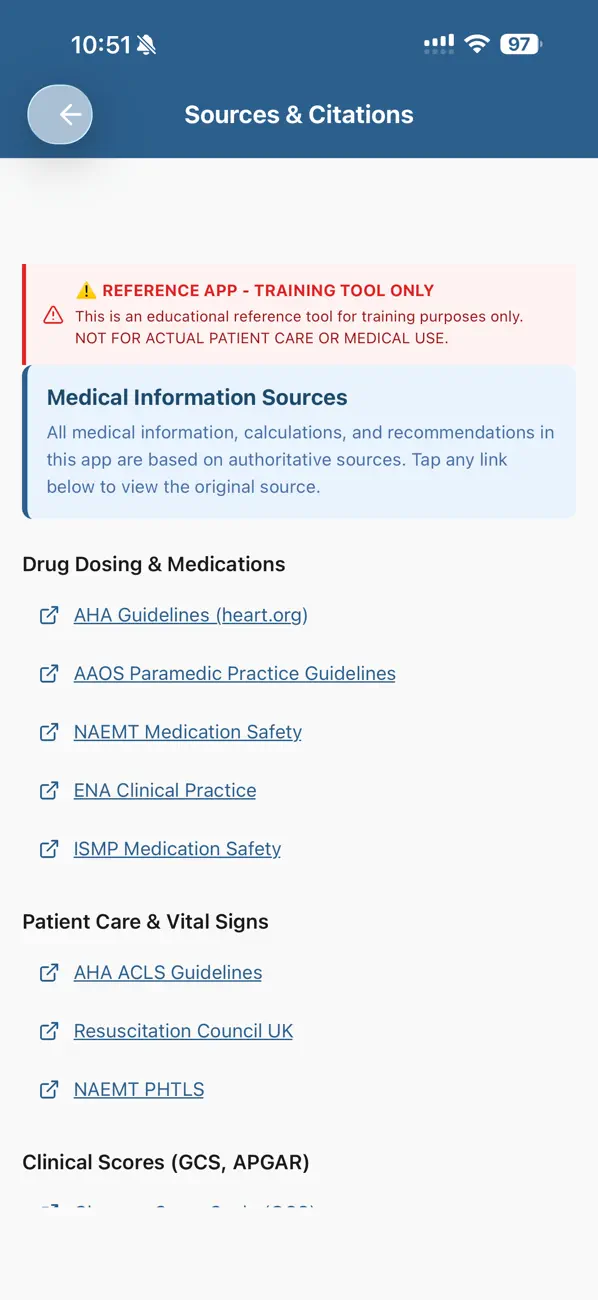This screenshot has width=598, height=1300.
Task: Open the AHA Guidelines (heart.org) link
Action: click(x=190, y=615)
